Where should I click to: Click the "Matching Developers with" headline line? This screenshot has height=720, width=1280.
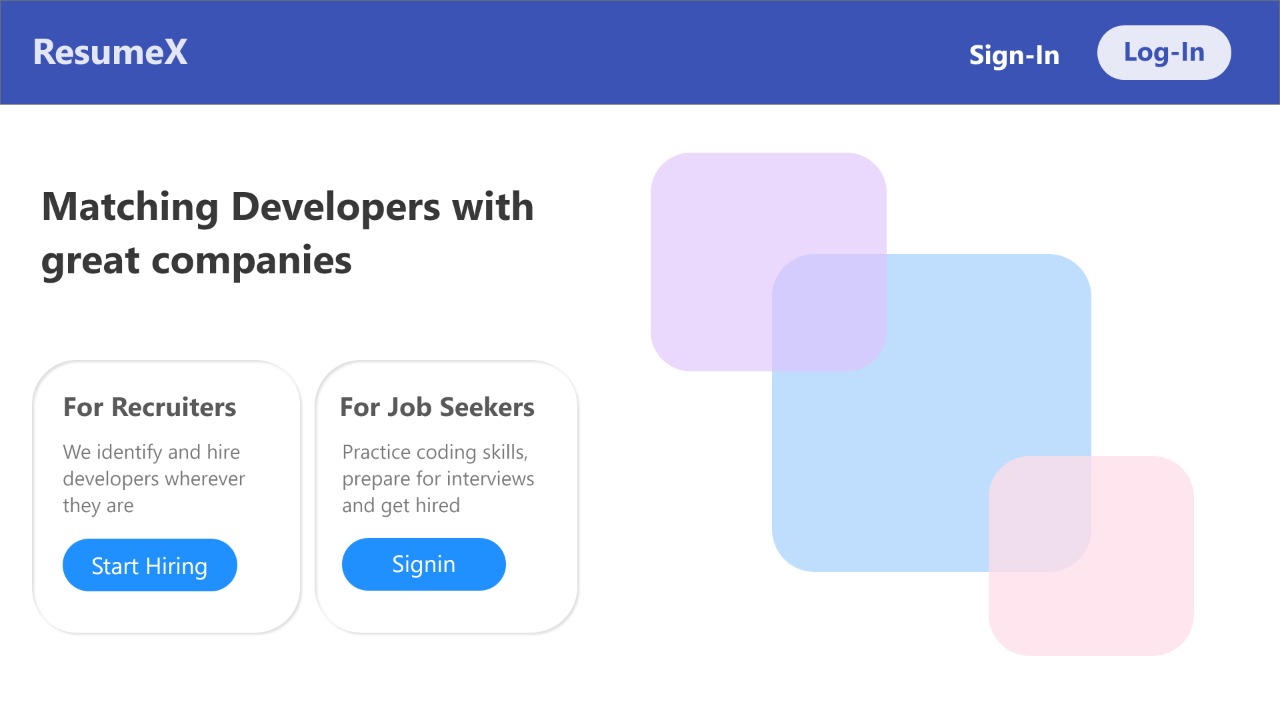coord(288,207)
